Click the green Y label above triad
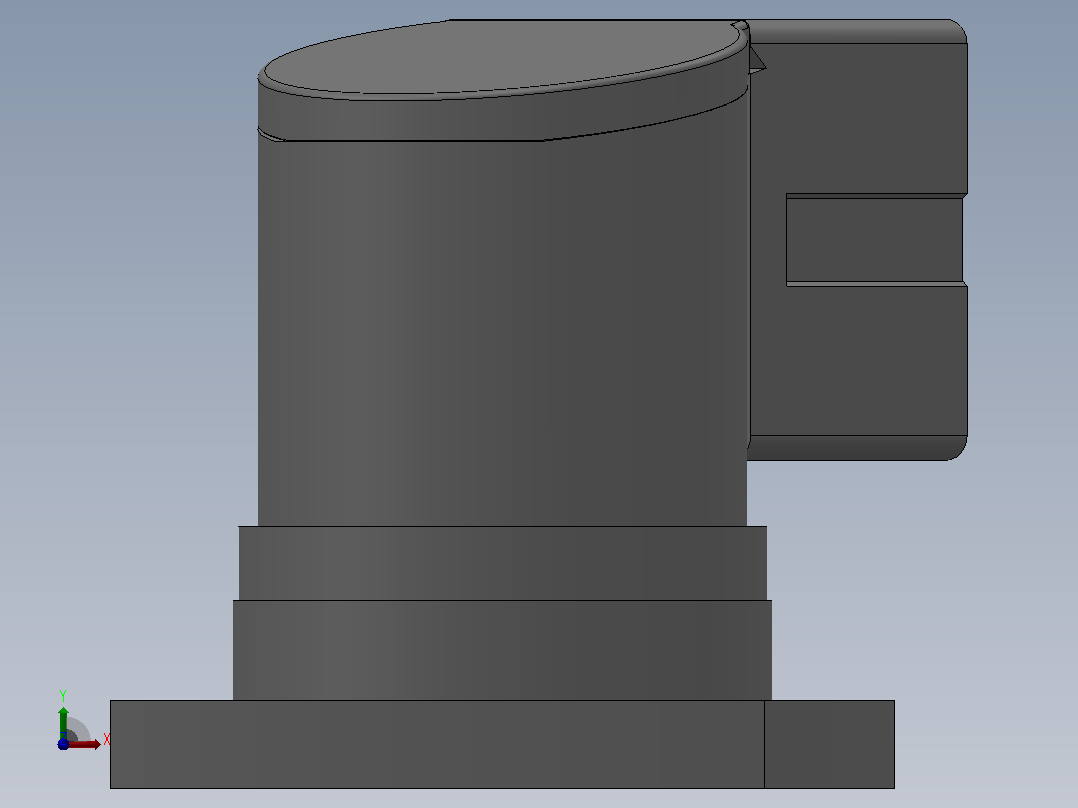The height and width of the screenshot is (808, 1078). [x=63, y=695]
